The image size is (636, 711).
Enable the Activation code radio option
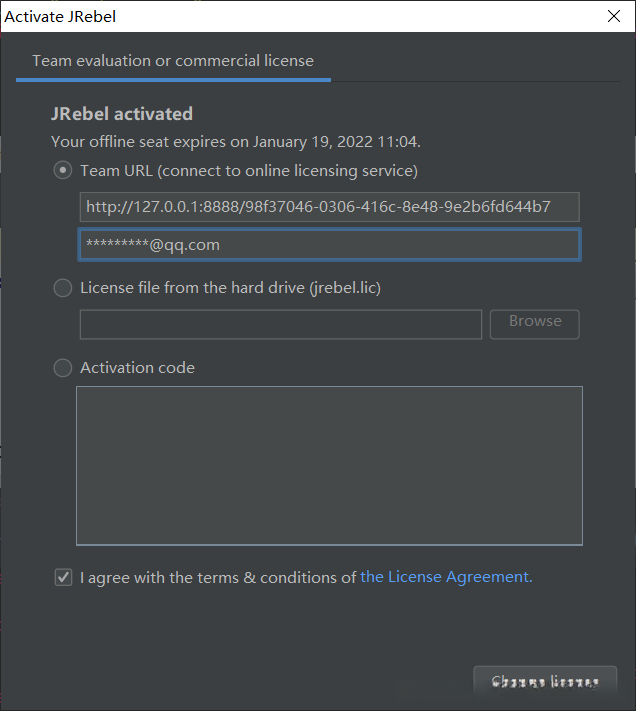(x=63, y=368)
